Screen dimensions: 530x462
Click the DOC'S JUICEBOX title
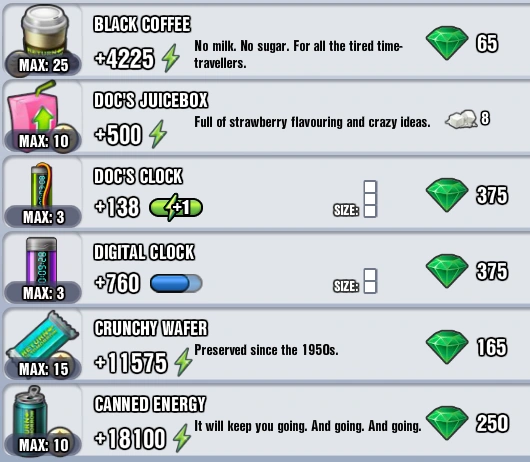[151, 100]
